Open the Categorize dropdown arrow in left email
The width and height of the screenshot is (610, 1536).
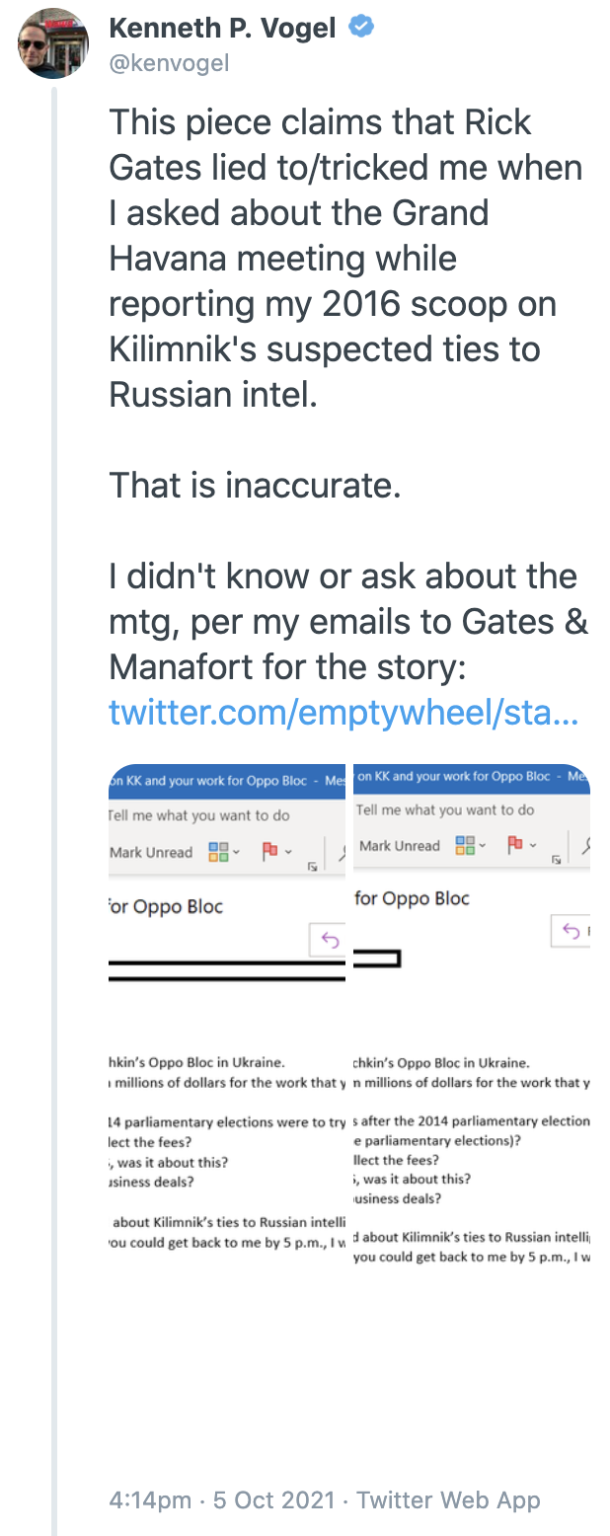tap(236, 852)
